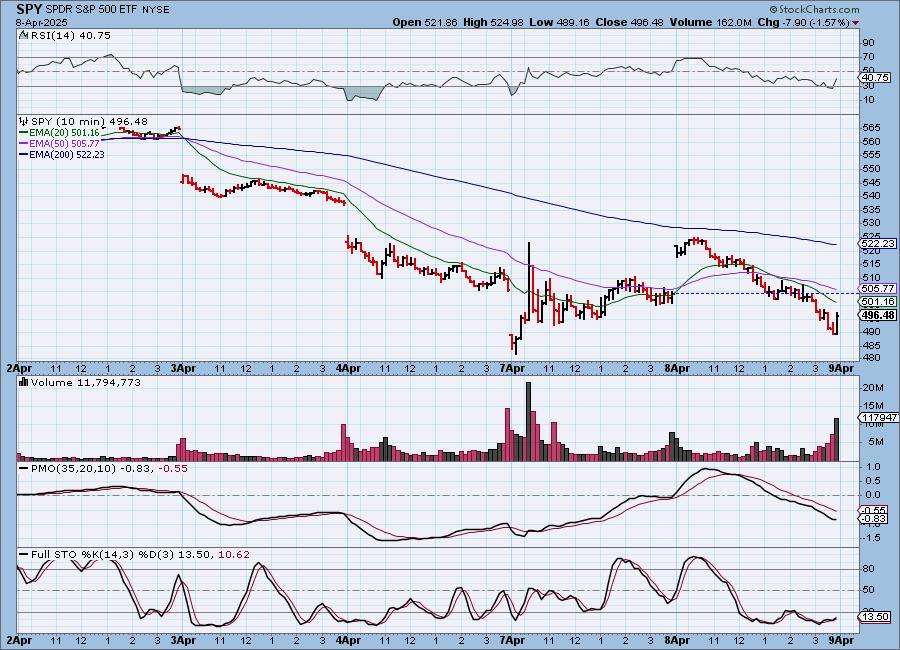This screenshot has width=900, height=650.
Task: Click the 8-Apr-2025 date in header
Action: 41,22
